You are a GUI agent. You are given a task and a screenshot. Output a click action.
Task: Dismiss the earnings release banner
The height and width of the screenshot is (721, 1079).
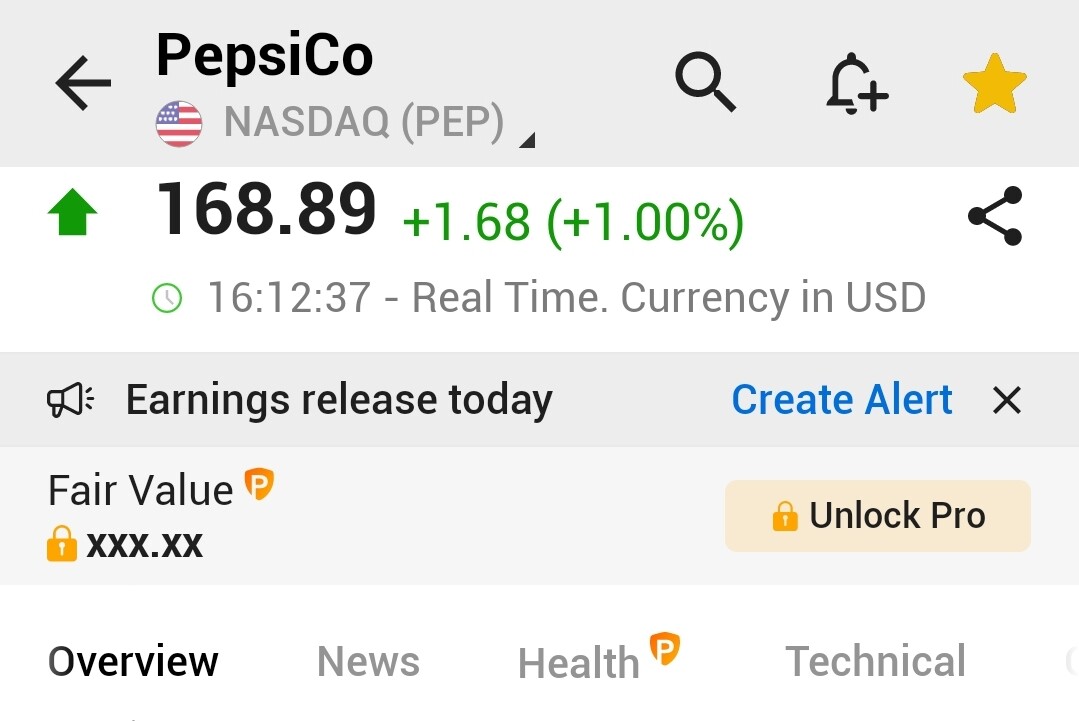click(1006, 401)
